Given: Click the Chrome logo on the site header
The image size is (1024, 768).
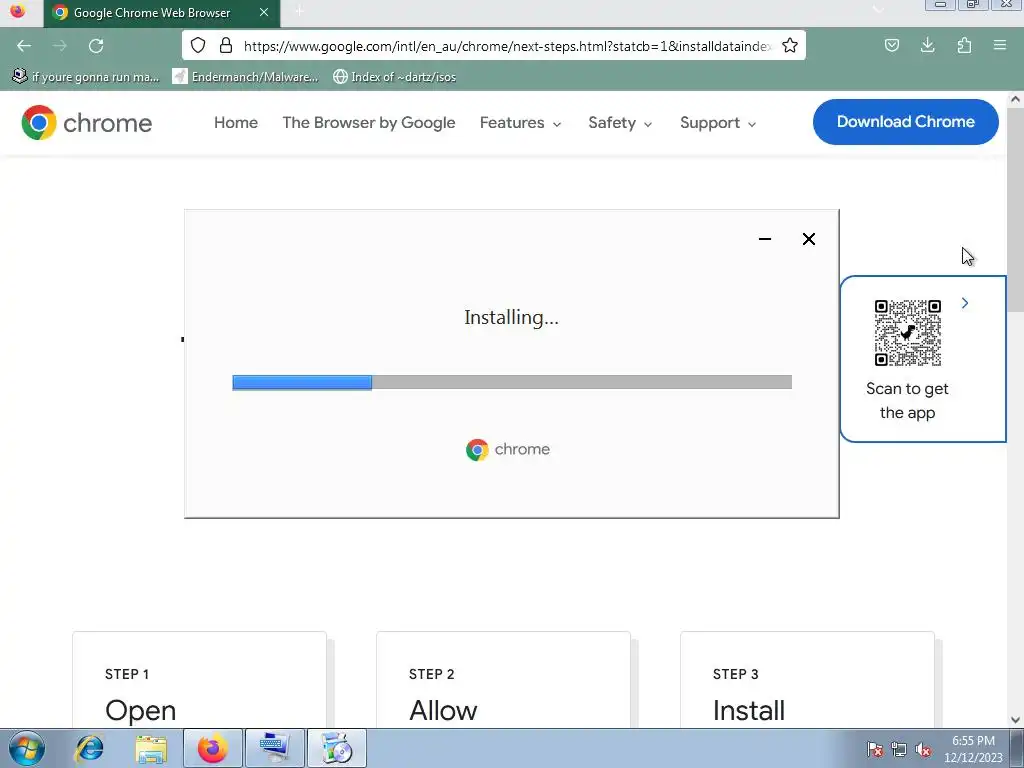Looking at the screenshot, I should pyautogui.click(x=86, y=123).
